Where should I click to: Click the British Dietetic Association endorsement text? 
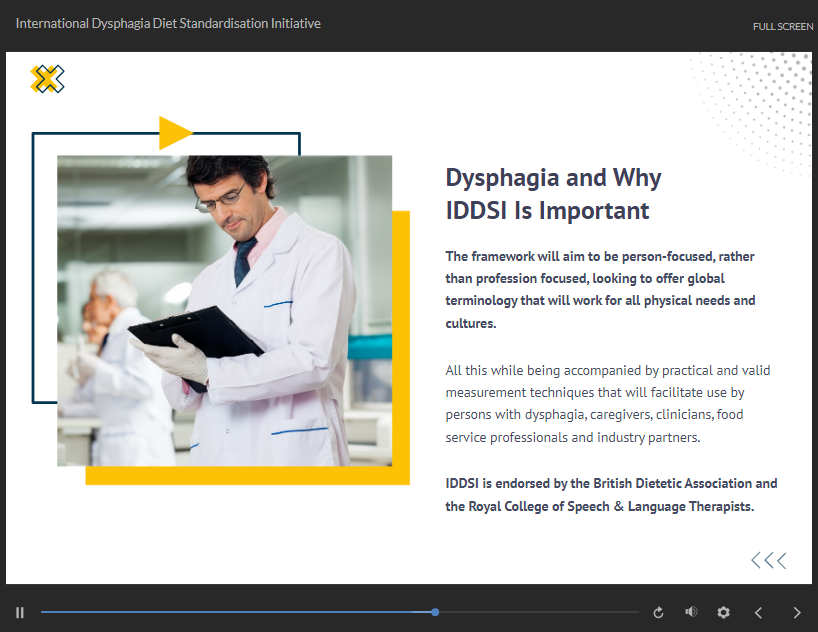coord(611,495)
